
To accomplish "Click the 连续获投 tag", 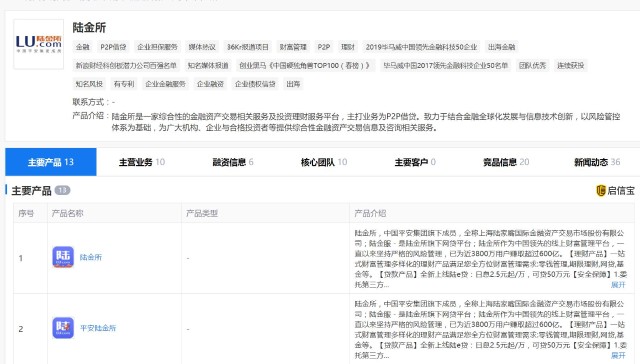I will tap(571, 65).
